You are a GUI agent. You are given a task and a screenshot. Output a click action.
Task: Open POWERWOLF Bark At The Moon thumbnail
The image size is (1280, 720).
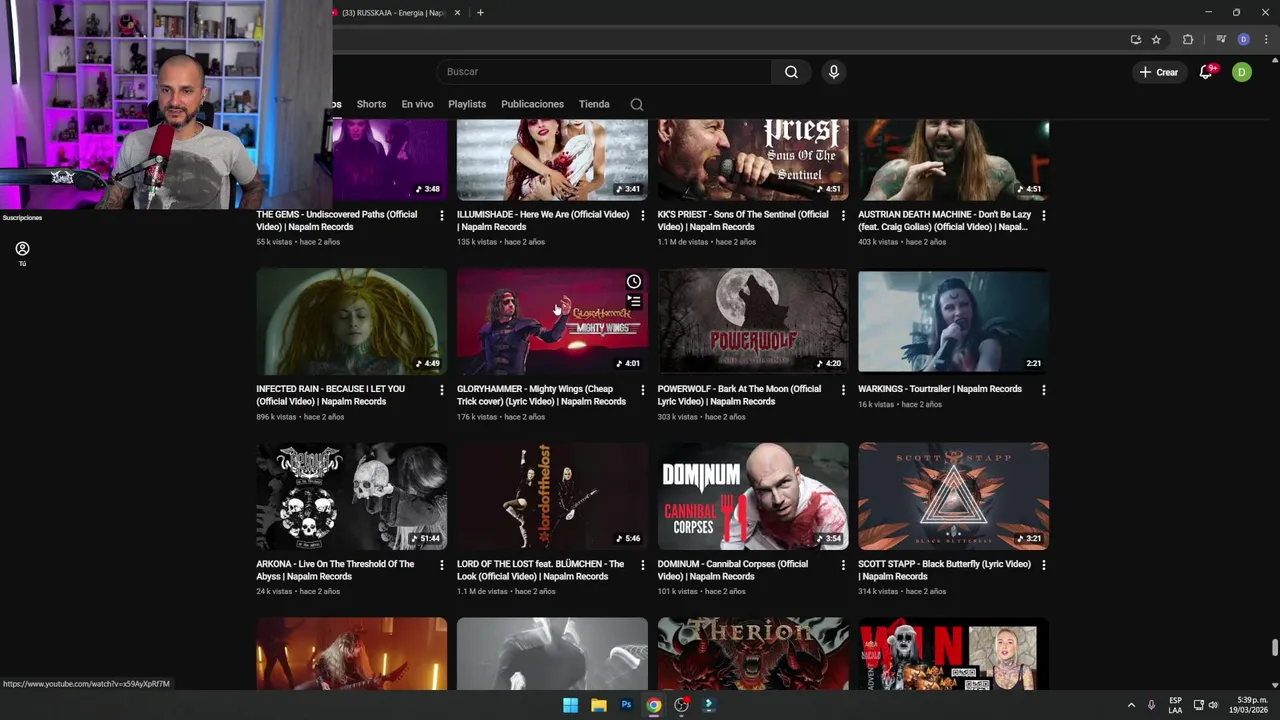tap(753, 321)
